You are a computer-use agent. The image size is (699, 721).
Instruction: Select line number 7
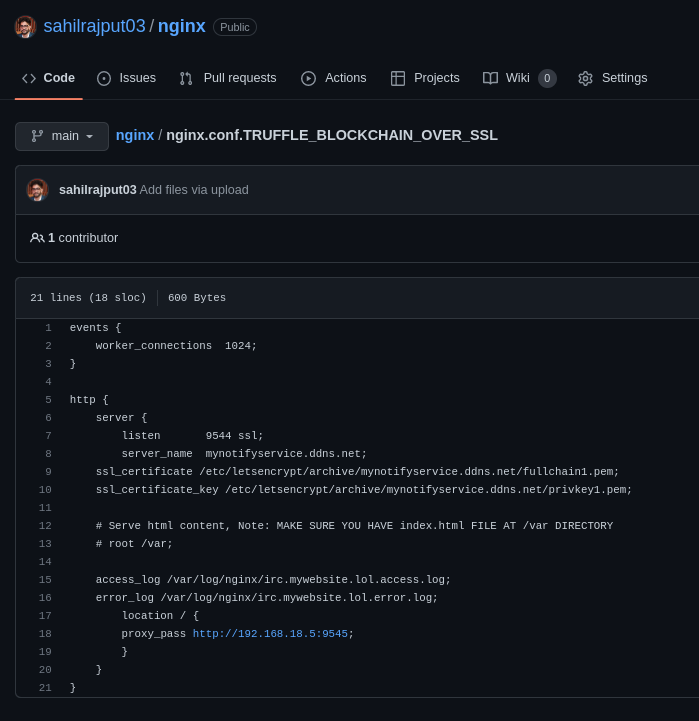(48, 436)
